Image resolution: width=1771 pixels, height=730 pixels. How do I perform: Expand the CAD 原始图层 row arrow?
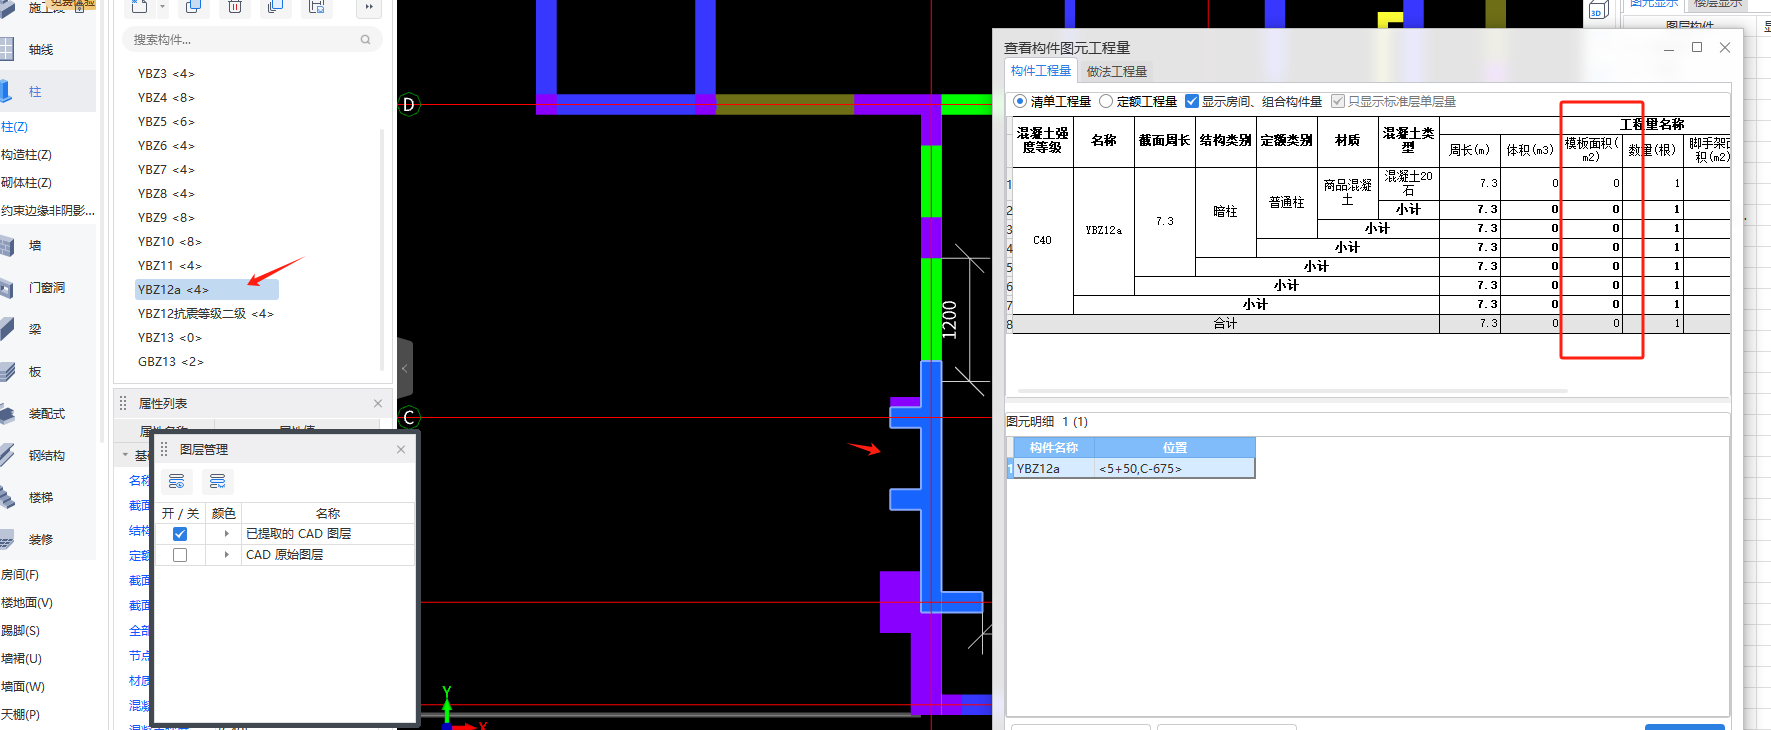(x=226, y=555)
